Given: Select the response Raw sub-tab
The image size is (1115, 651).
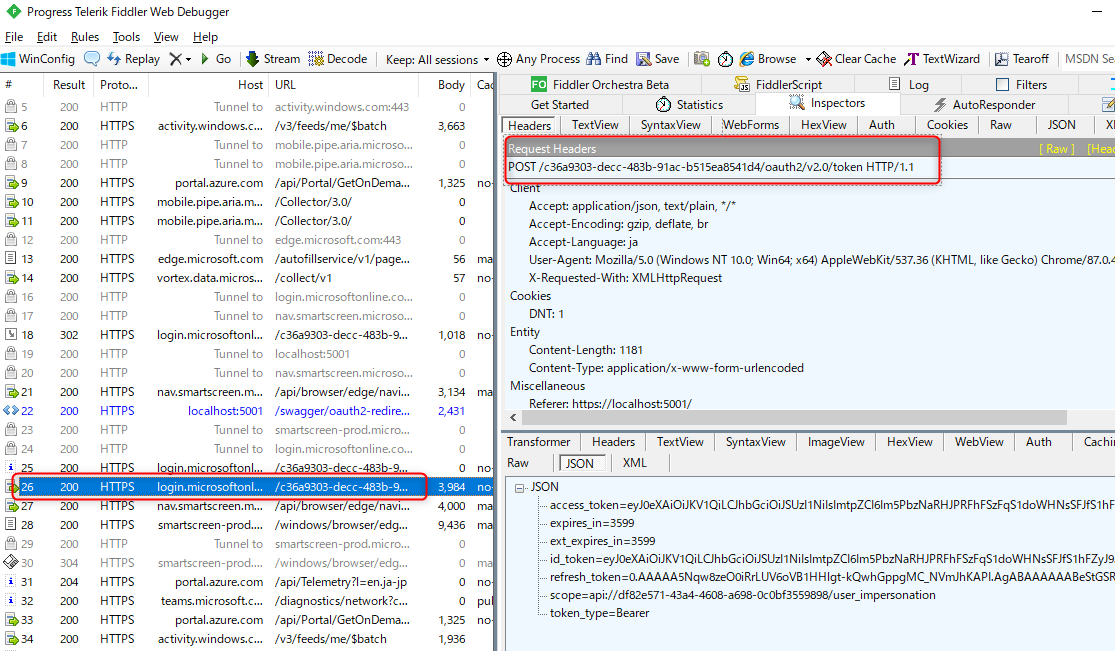Looking at the screenshot, I should [x=518, y=462].
